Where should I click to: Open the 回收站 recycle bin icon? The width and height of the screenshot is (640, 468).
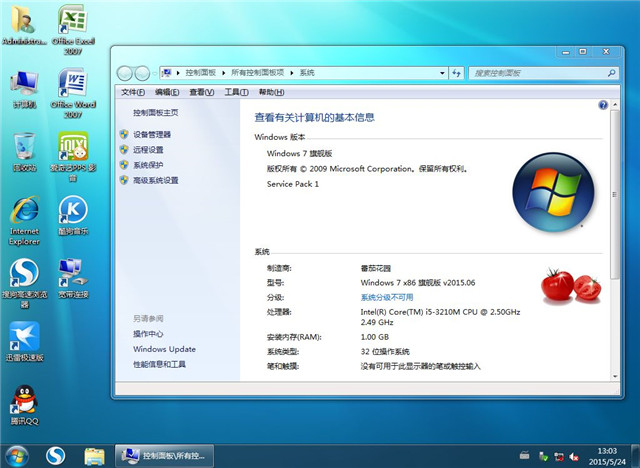(x=24, y=152)
